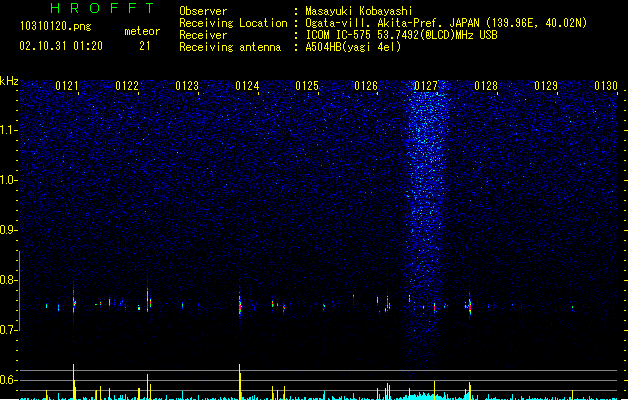Click the date stamp 02.10.31 01:20
Image resolution: width=629 pixels, height=400 pixels.
tap(61, 46)
